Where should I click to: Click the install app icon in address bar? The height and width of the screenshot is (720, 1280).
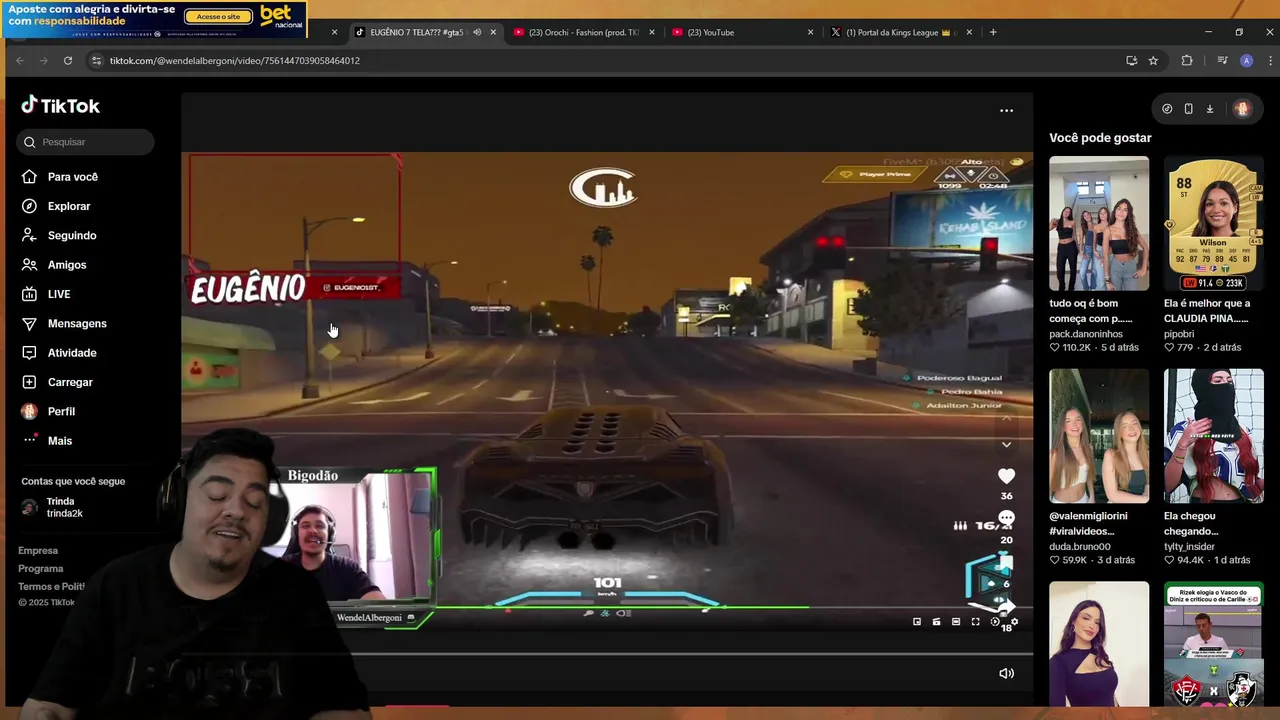(1131, 61)
